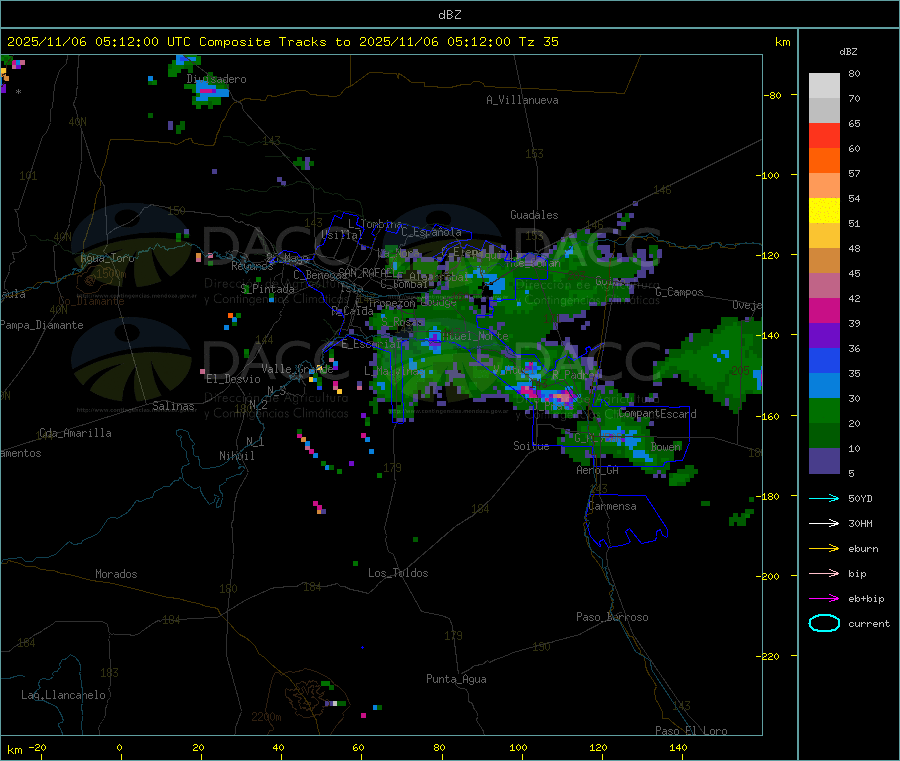Click the Paso_Barroso location label
This screenshot has height=761, width=900.
click(612, 617)
